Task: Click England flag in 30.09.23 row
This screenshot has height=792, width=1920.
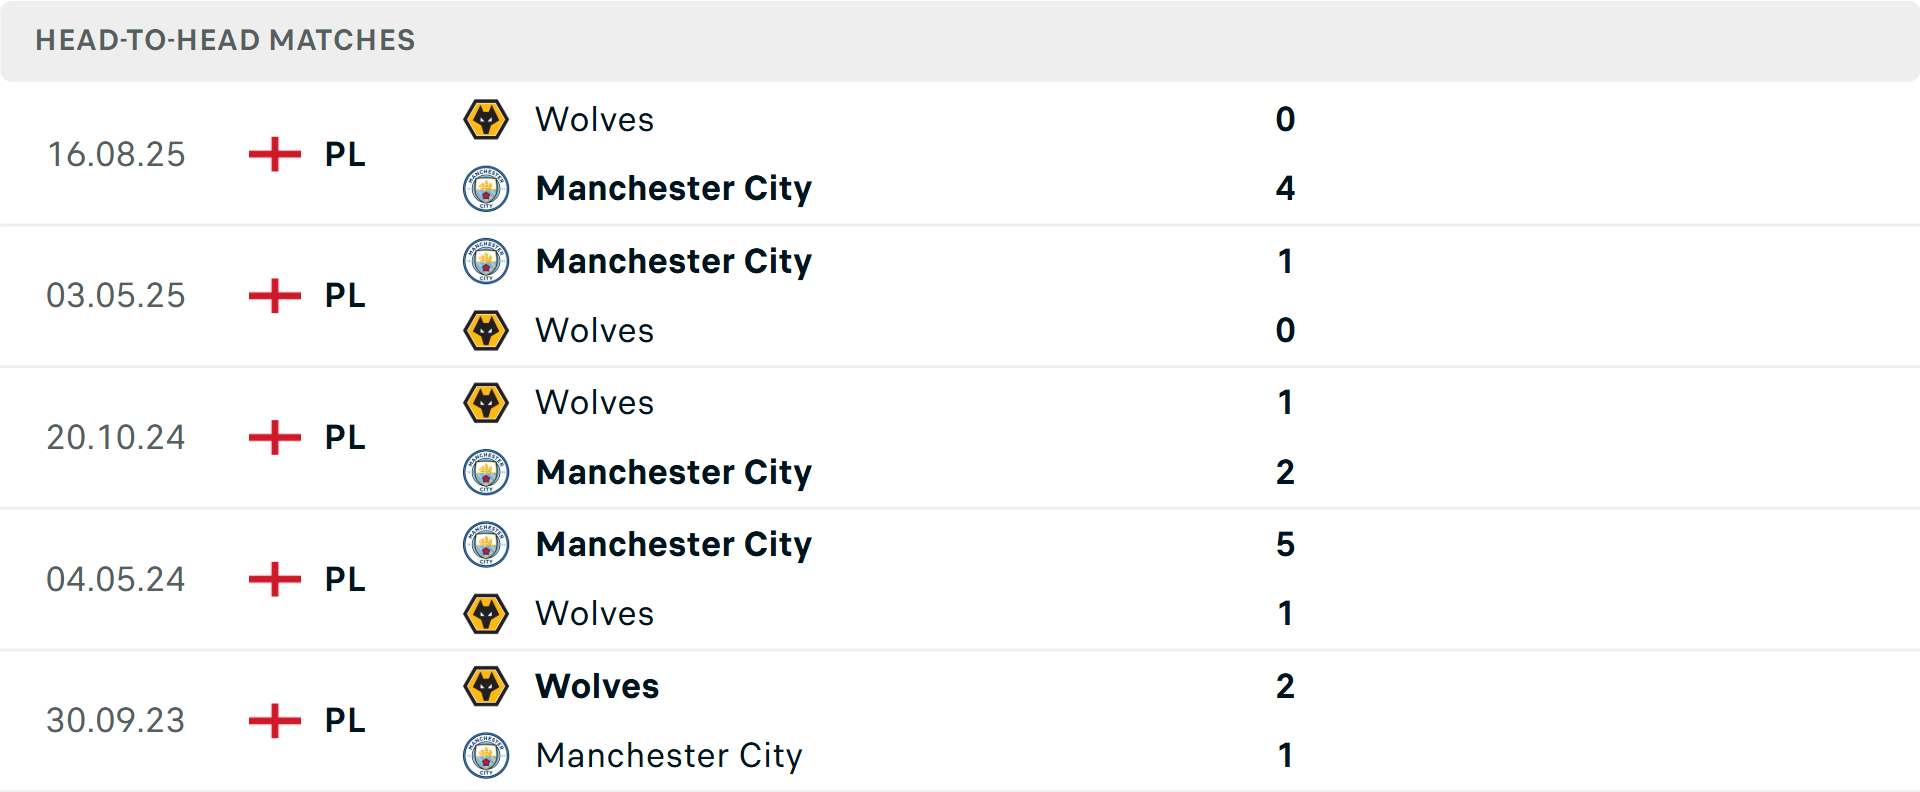Action: tap(275, 721)
